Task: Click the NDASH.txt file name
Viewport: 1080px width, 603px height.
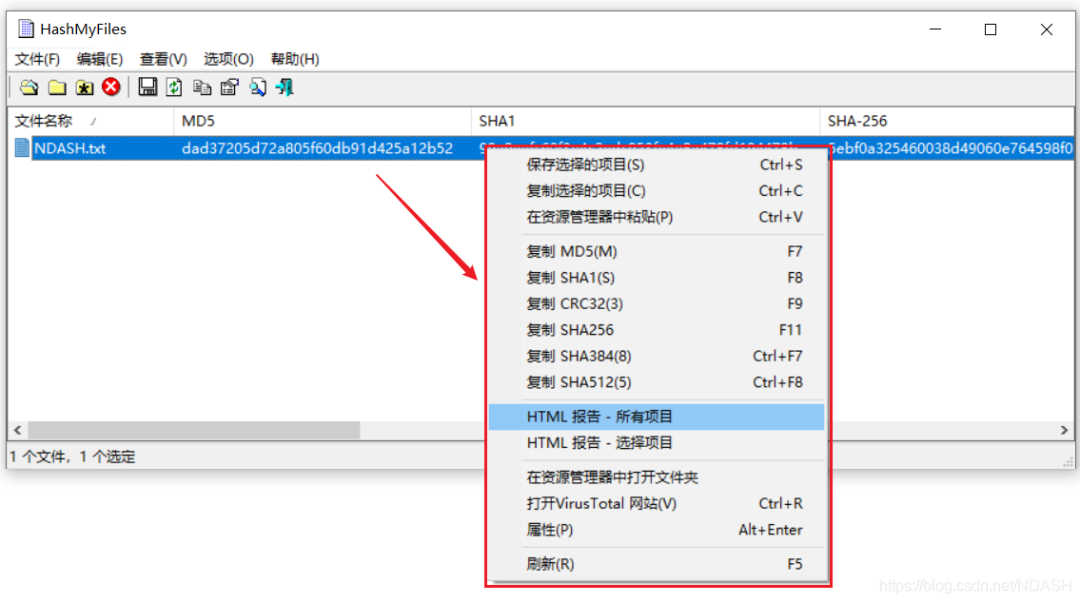Action: coord(70,148)
